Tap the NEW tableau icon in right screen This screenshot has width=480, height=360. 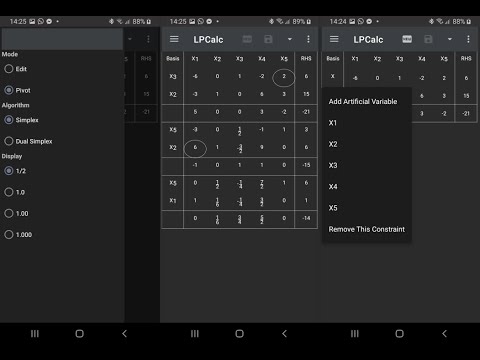(407, 39)
